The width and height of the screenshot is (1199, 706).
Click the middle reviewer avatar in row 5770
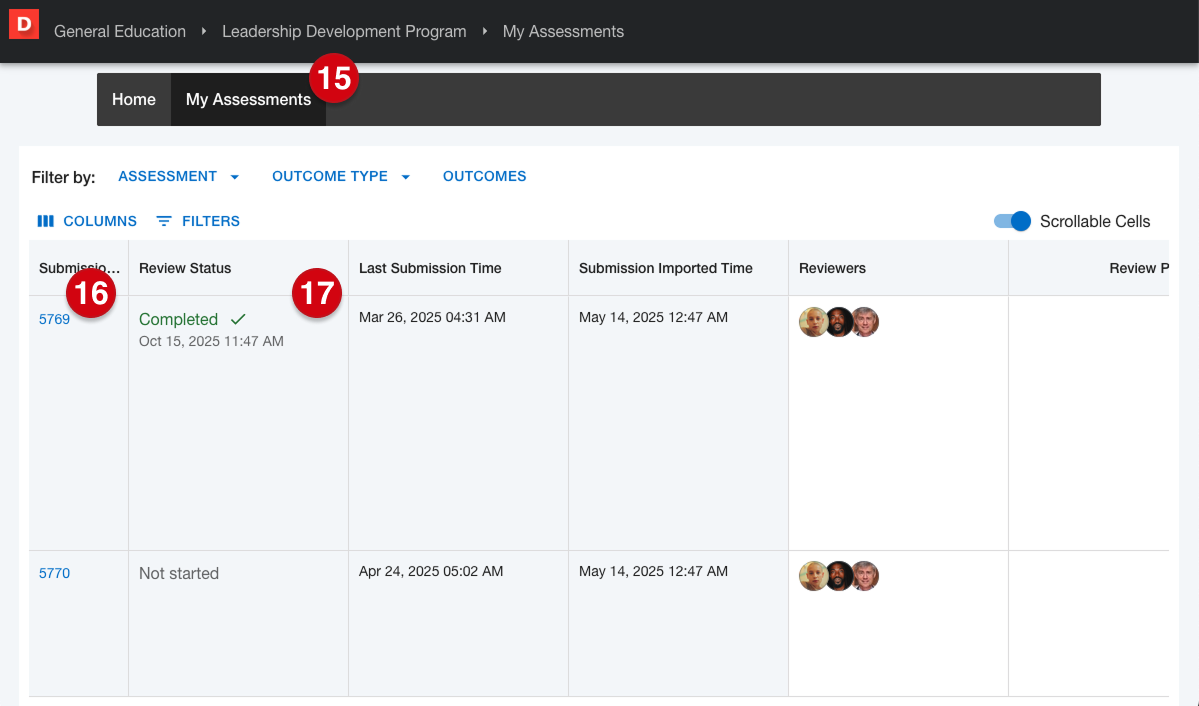click(x=839, y=576)
